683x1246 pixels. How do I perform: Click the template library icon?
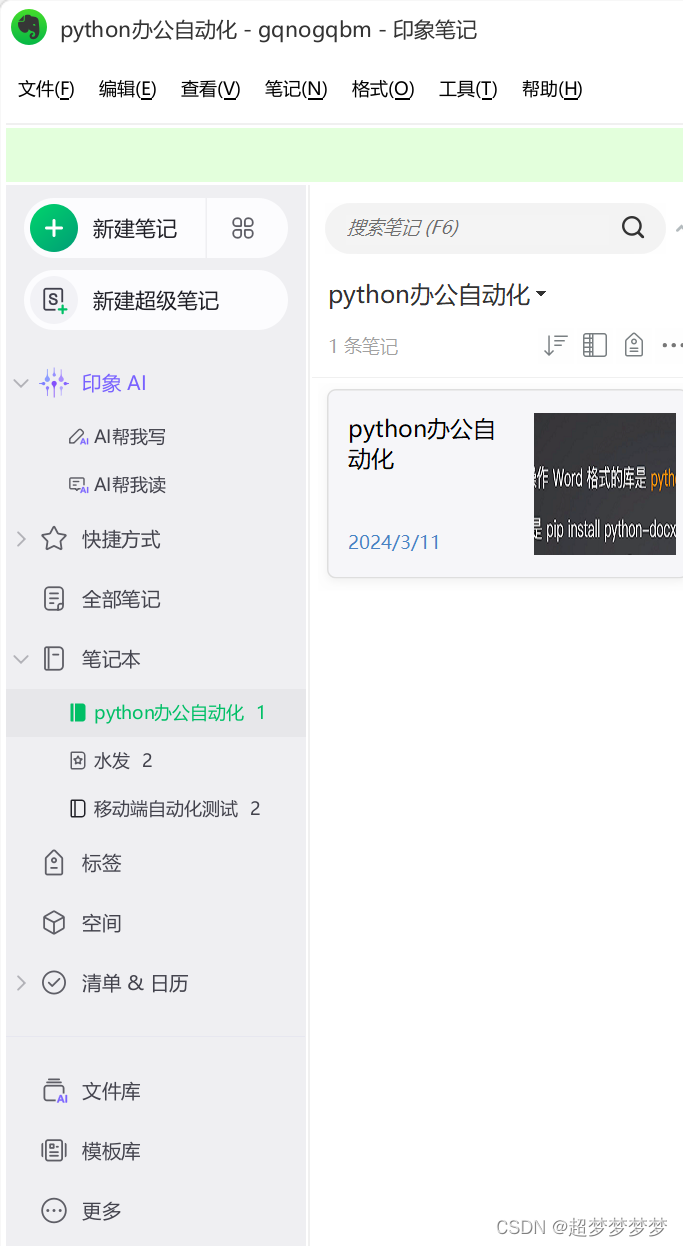[54, 1151]
